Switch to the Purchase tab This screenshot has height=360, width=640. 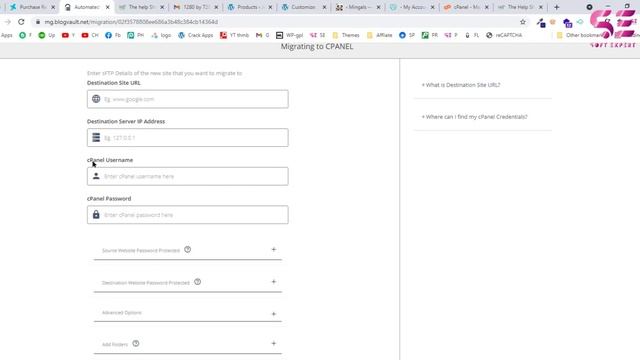click(x=33, y=7)
